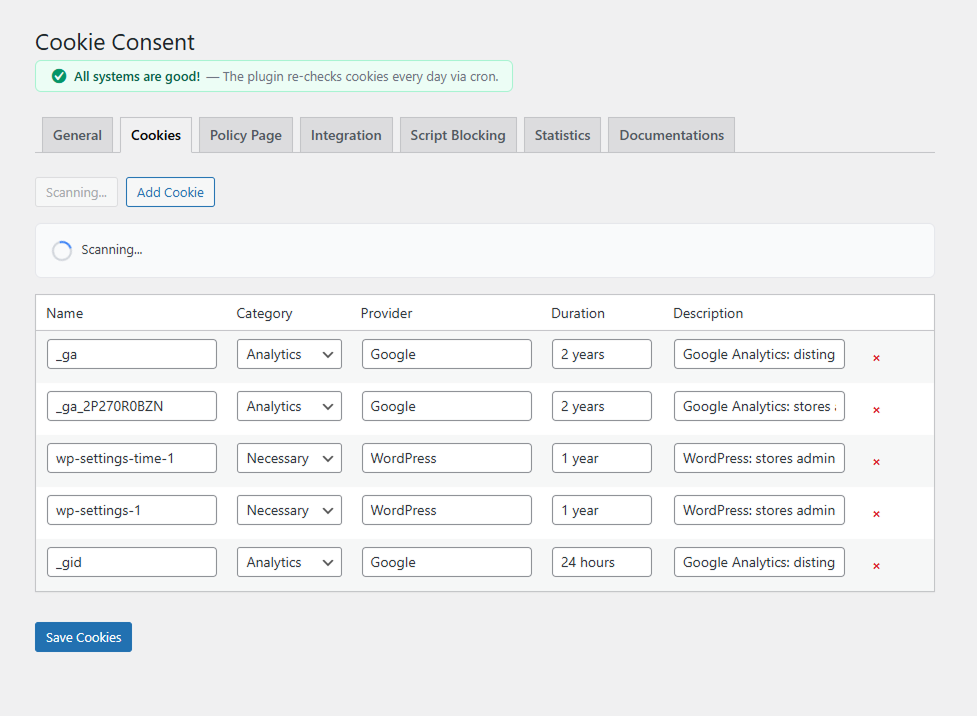Click the _ga name input field
977x716 pixels.
tap(131, 353)
